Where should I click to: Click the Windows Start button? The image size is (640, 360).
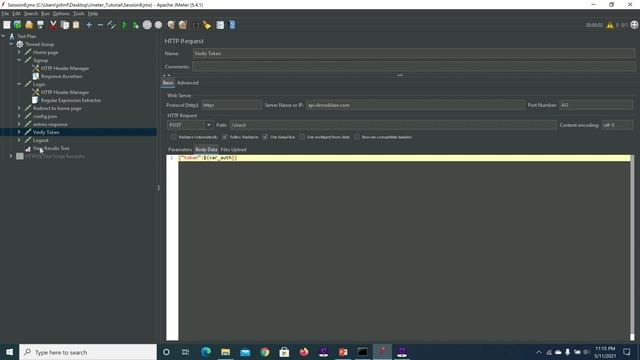(x=9, y=352)
